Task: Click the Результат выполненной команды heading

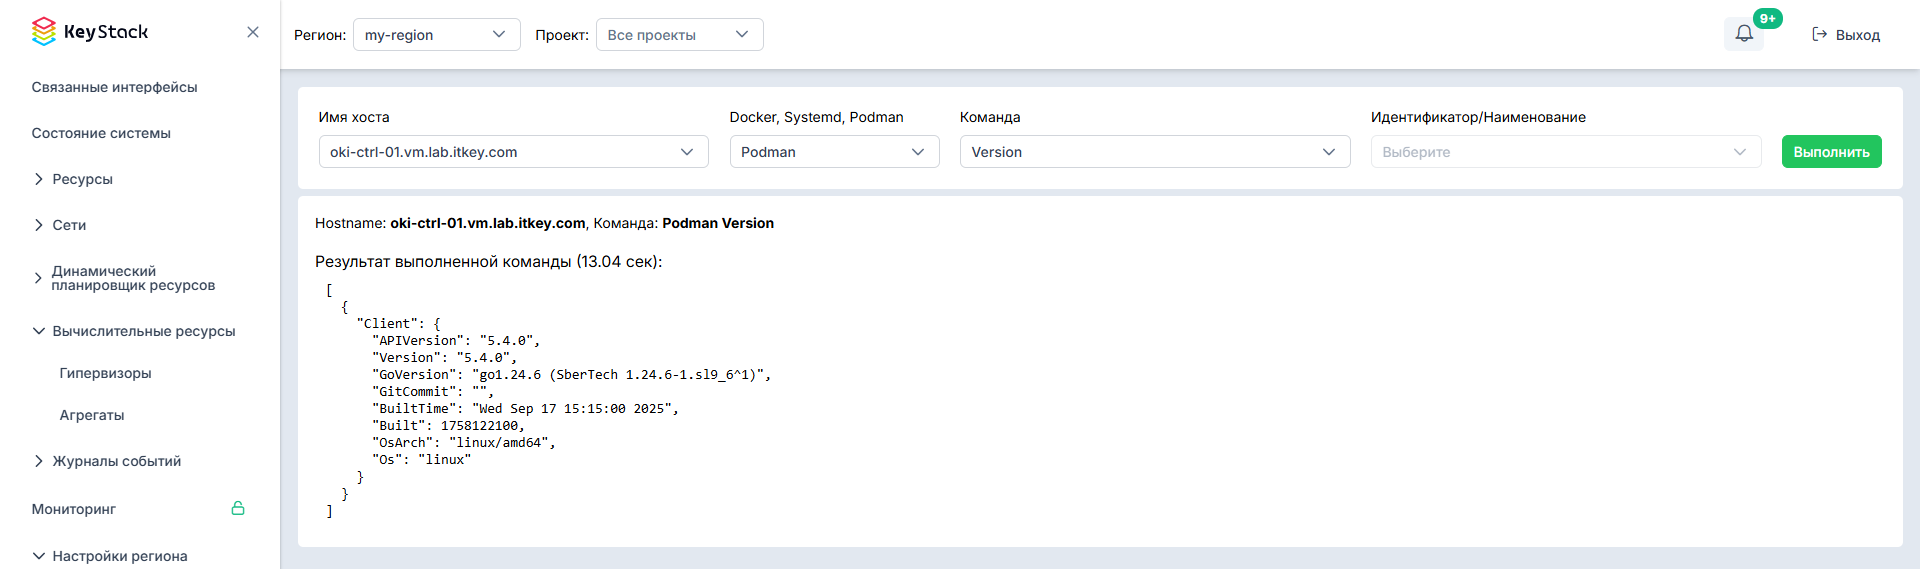Action: (x=488, y=262)
